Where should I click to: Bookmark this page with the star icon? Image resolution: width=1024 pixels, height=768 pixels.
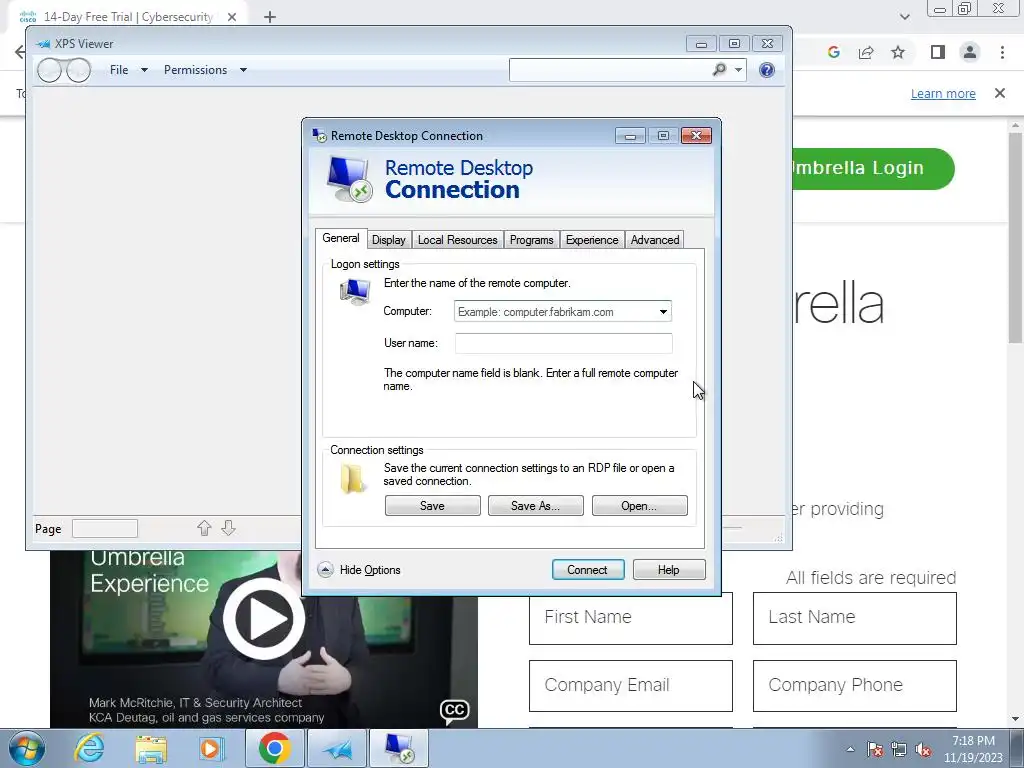tap(898, 52)
